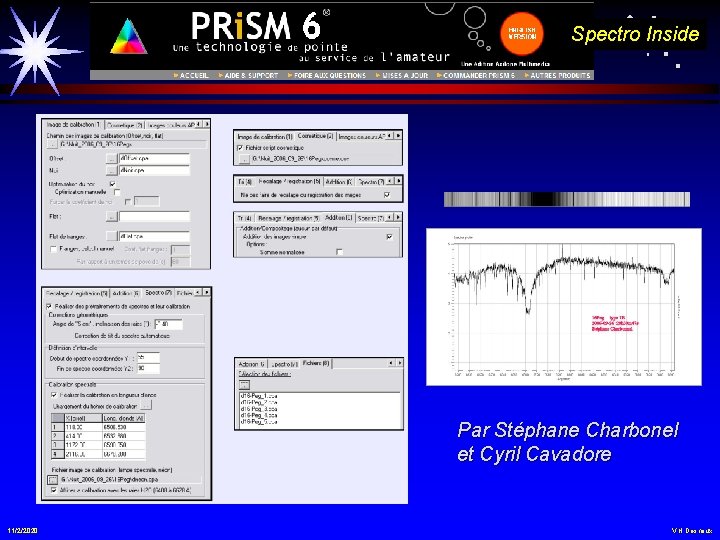
Task: Select the active Image de calibration tab above Offset
Action: (73, 124)
